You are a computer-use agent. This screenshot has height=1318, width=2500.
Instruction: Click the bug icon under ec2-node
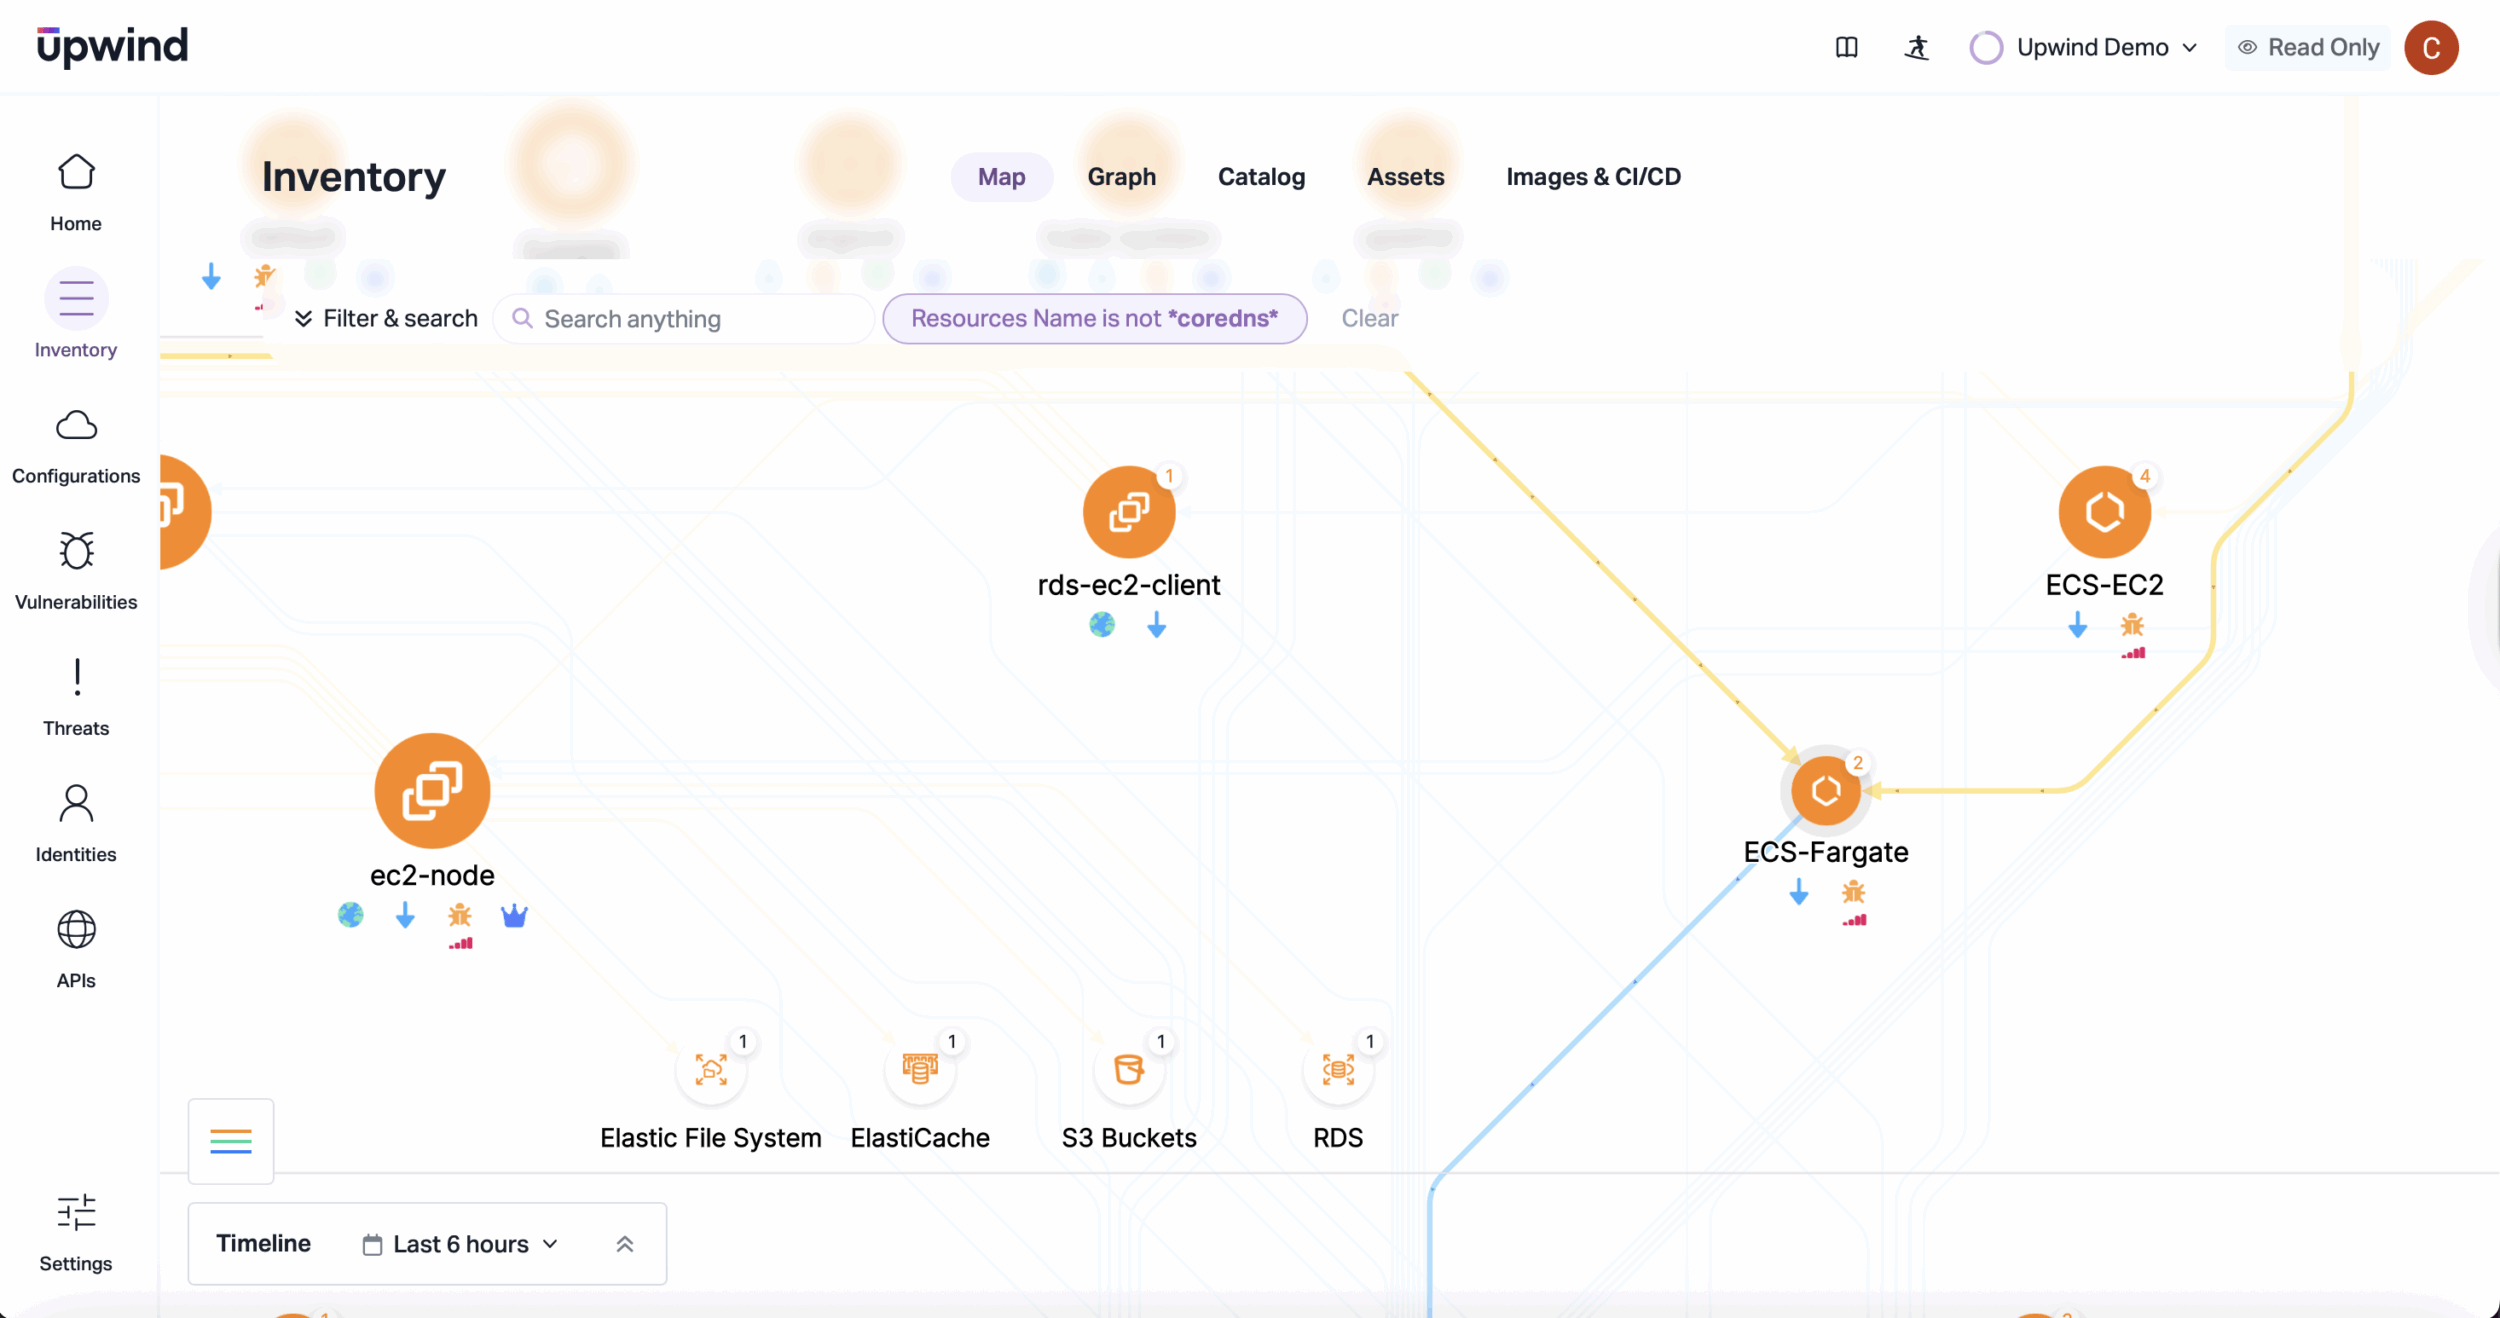459,914
